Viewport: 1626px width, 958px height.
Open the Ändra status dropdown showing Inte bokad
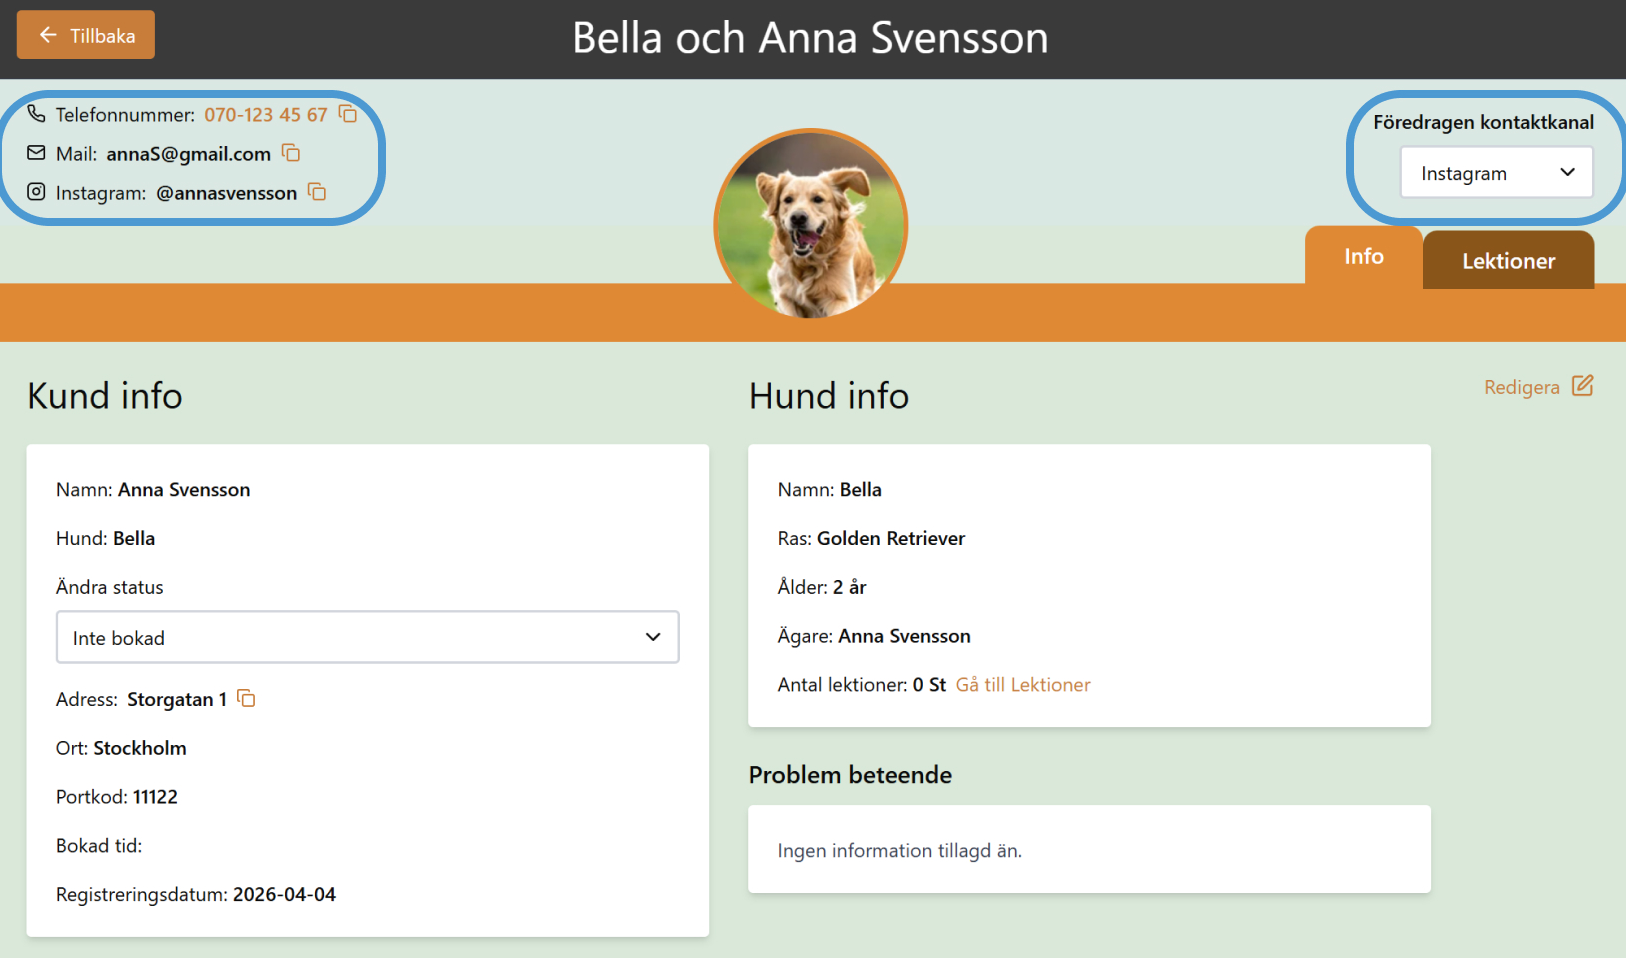[368, 637]
